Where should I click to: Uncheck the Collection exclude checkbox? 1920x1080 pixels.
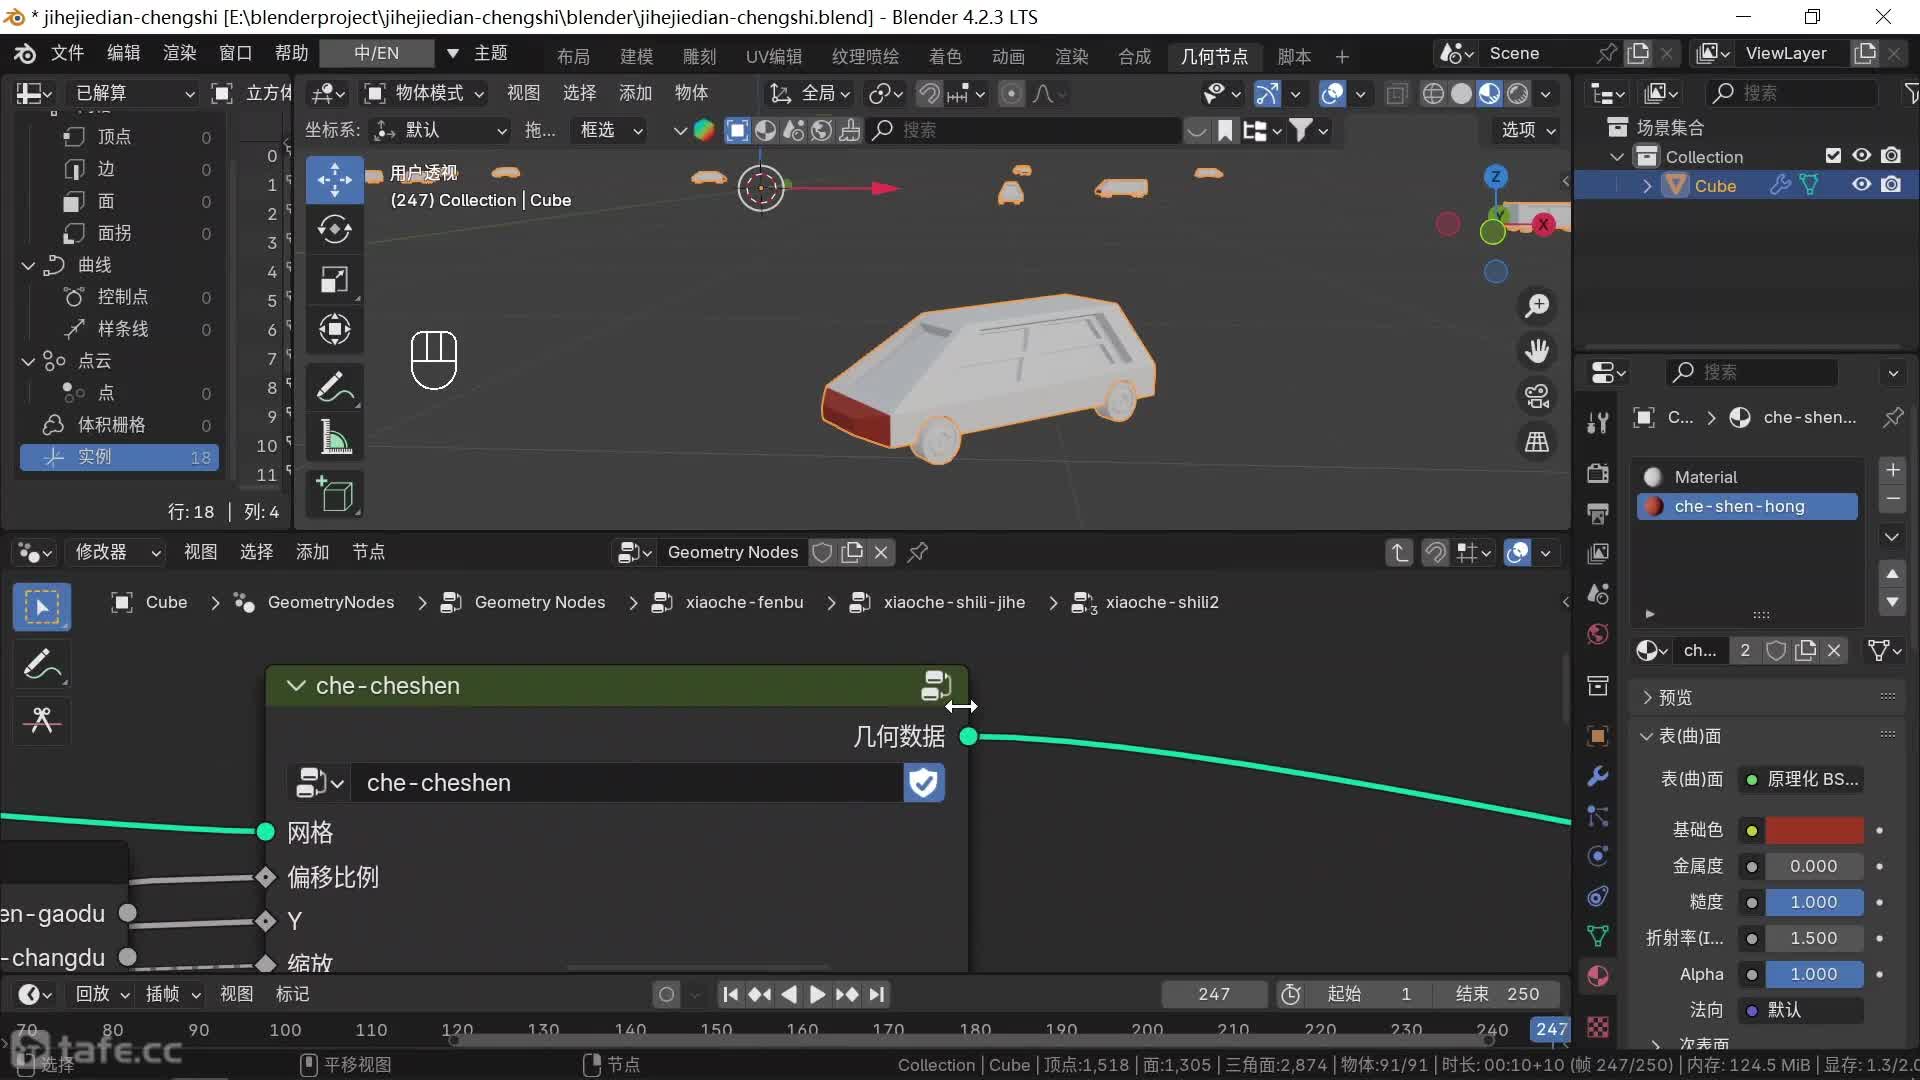[x=1832, y=156]
